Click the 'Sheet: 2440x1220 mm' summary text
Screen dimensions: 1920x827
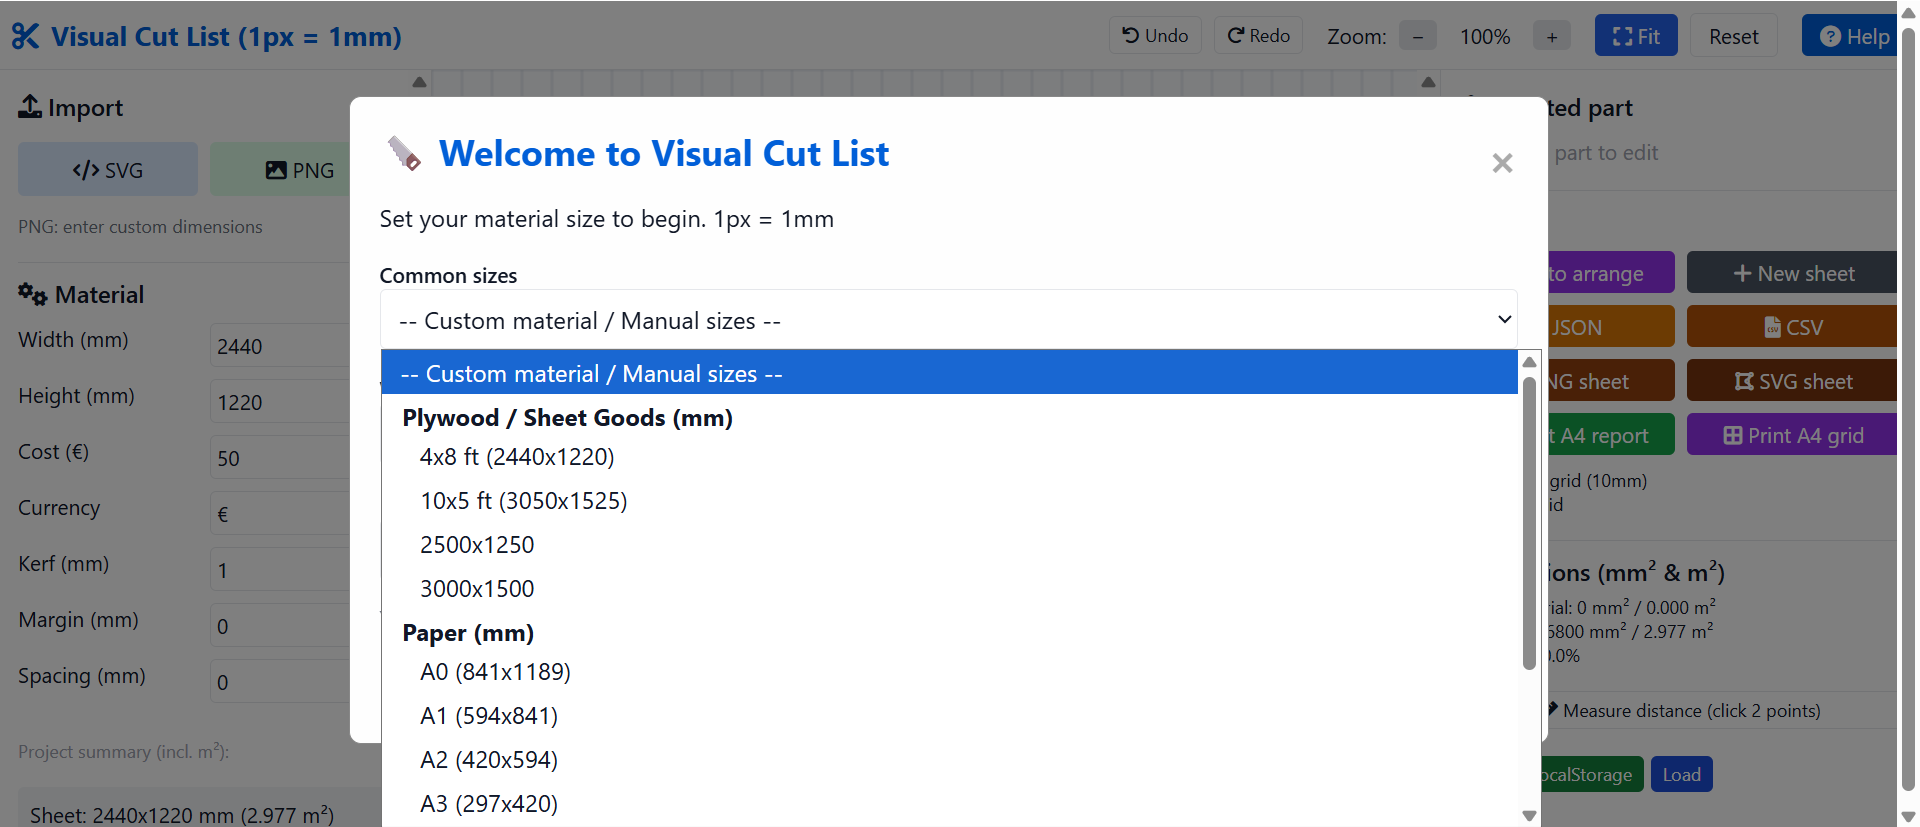pos(182,815)
